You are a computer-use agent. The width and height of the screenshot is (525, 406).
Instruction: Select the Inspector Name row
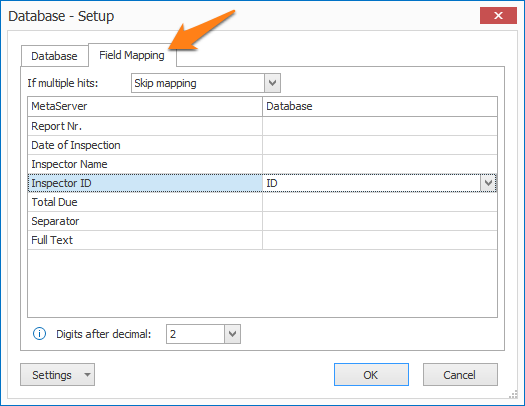262,164
